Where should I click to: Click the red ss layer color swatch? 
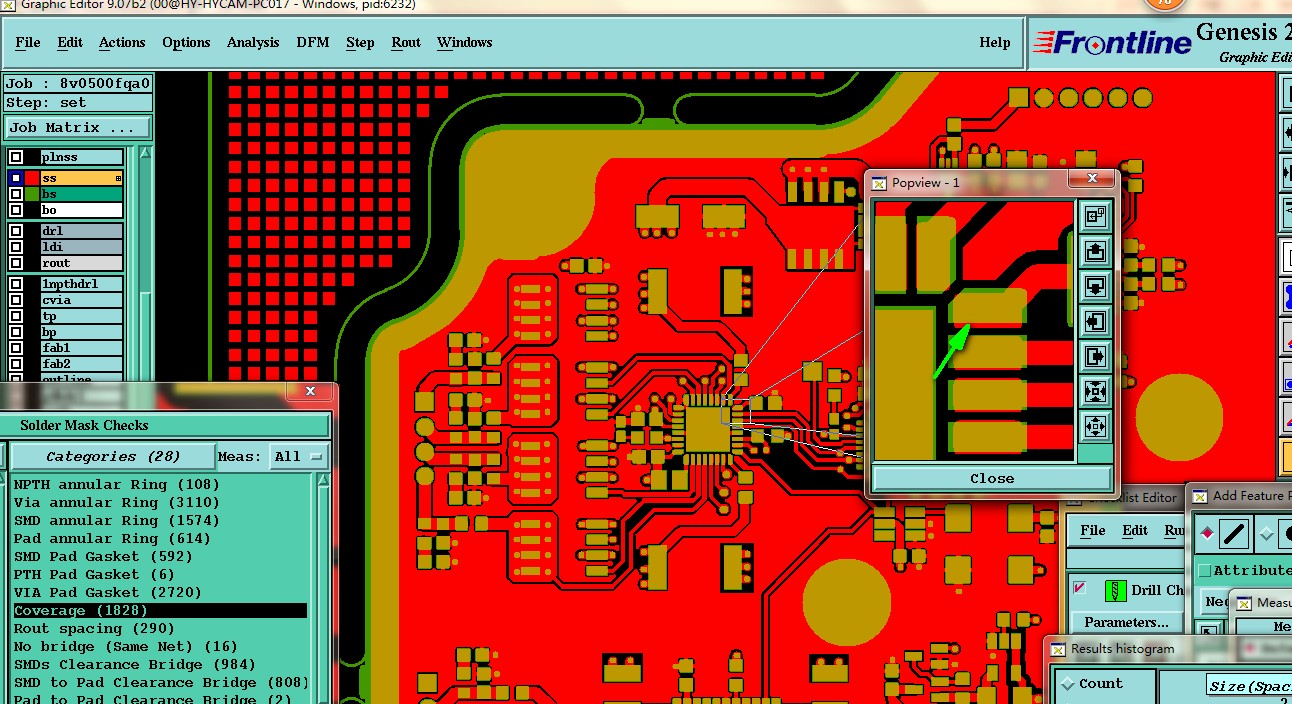click(33, 178)
